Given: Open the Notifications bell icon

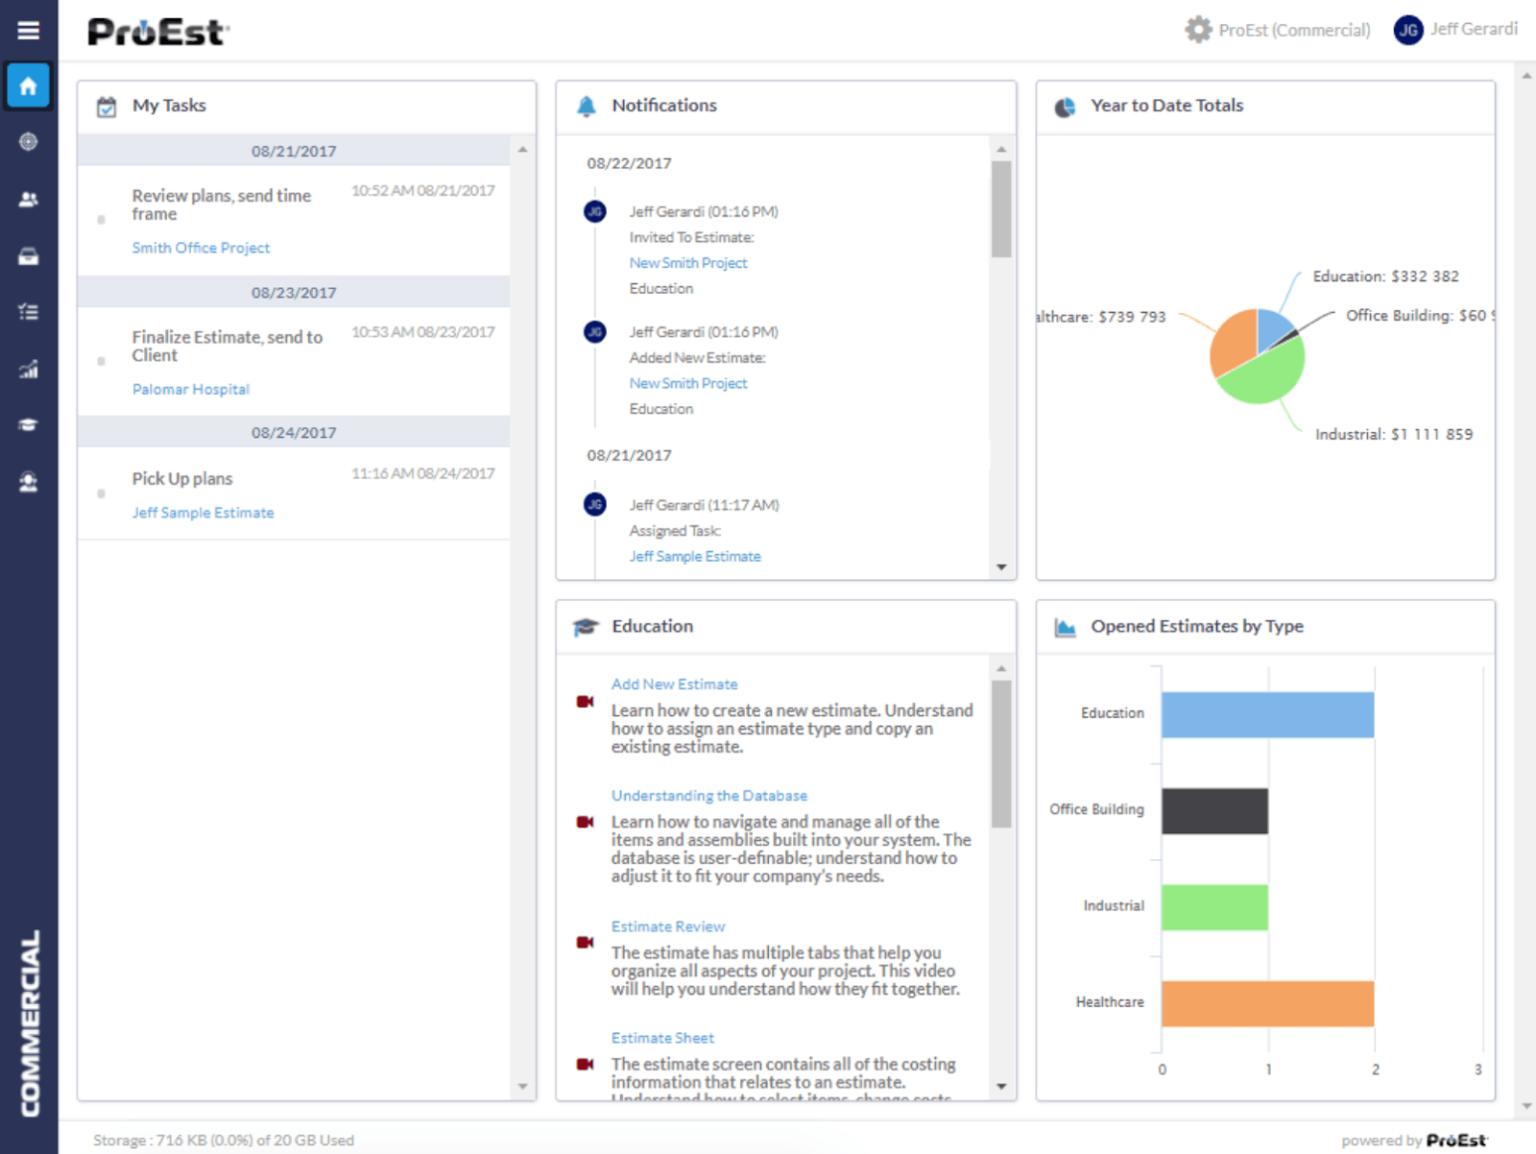Looking at the screenshot, I should click(585, 105).
